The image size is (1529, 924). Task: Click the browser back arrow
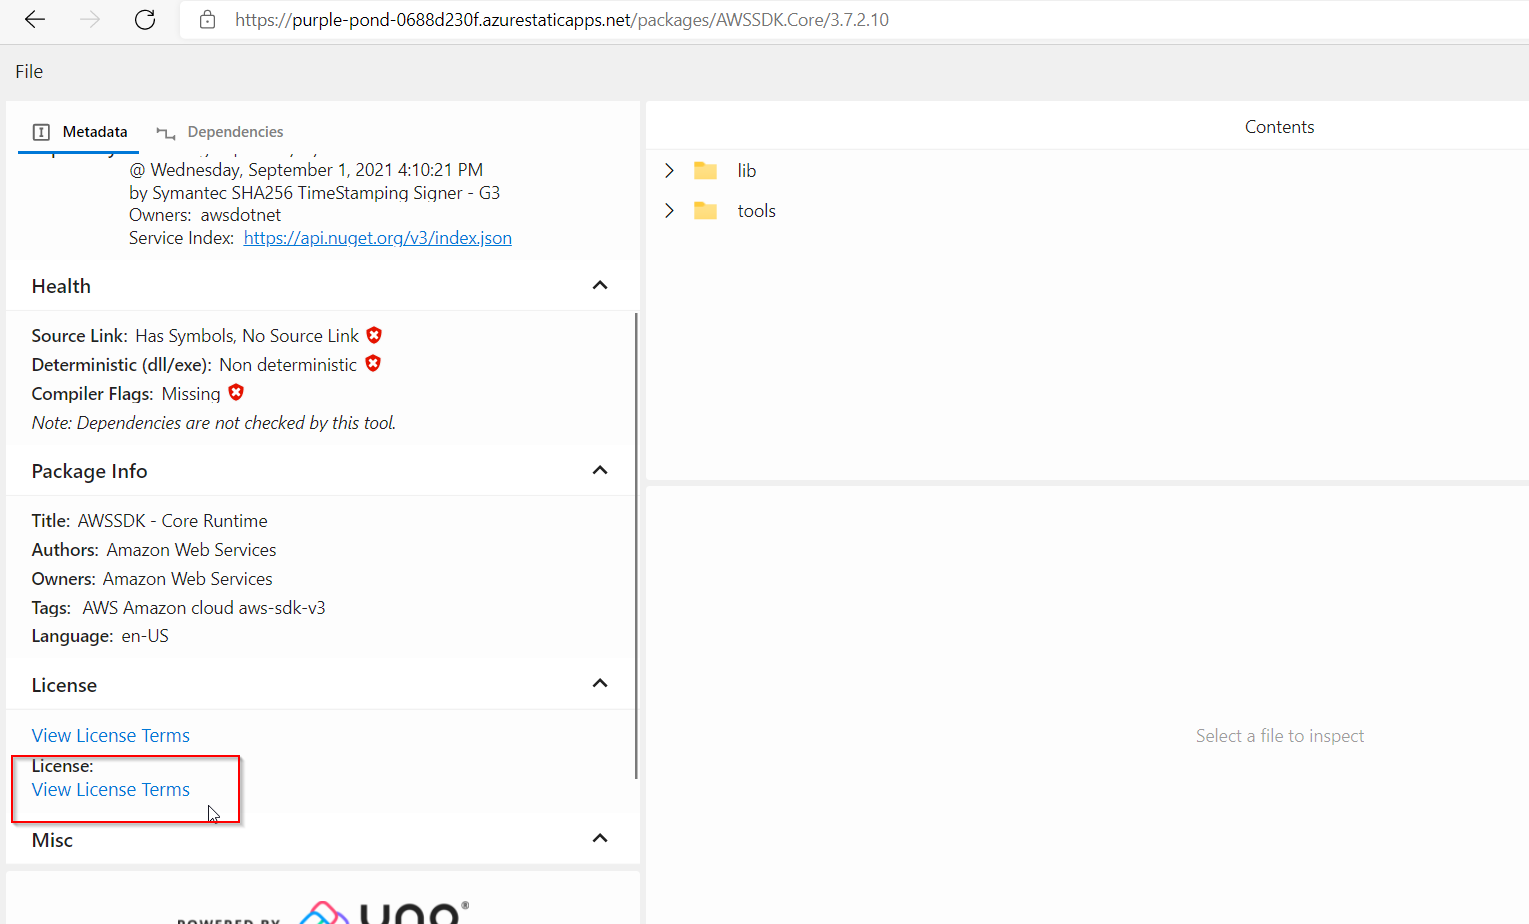(x=34, y=18)
